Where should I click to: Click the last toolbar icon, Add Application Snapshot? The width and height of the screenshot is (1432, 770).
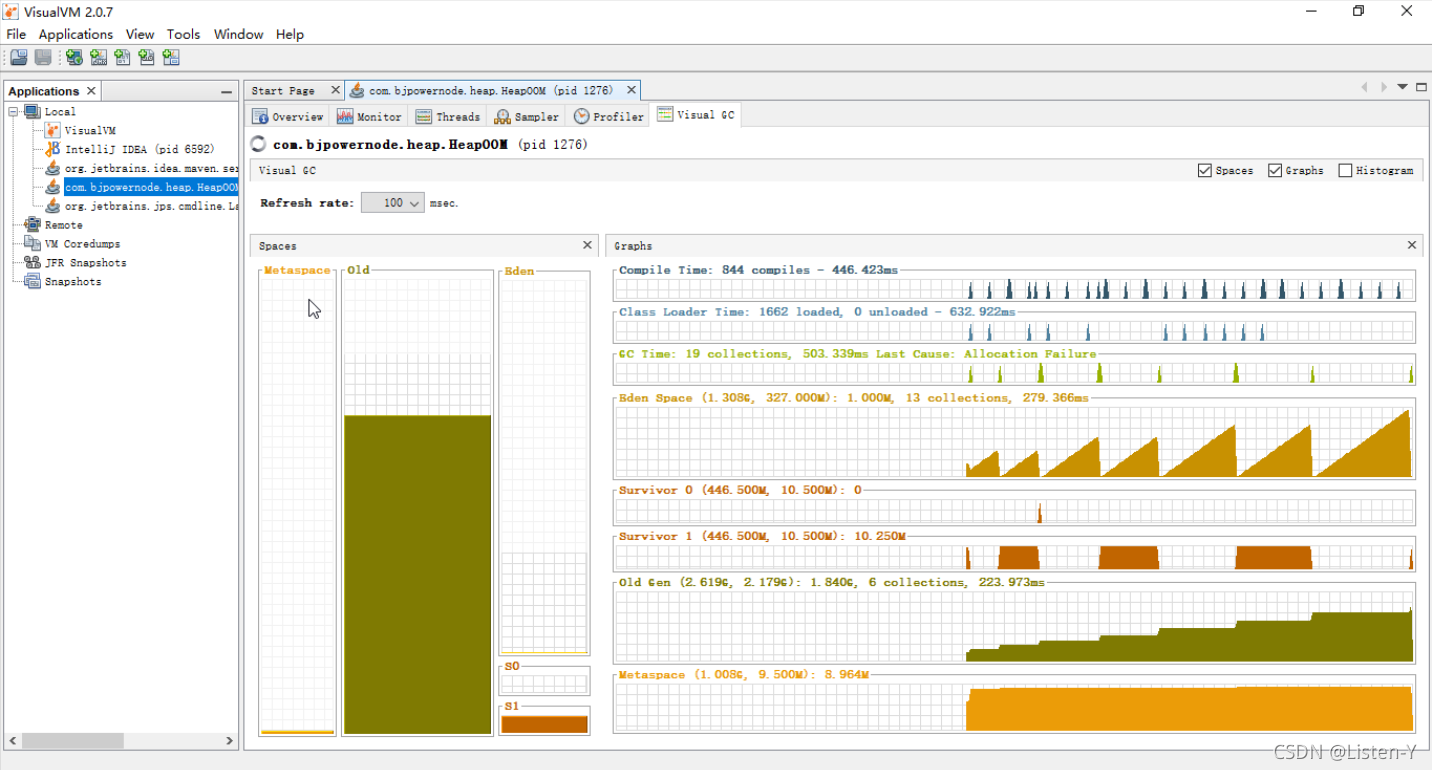point(171,58)
